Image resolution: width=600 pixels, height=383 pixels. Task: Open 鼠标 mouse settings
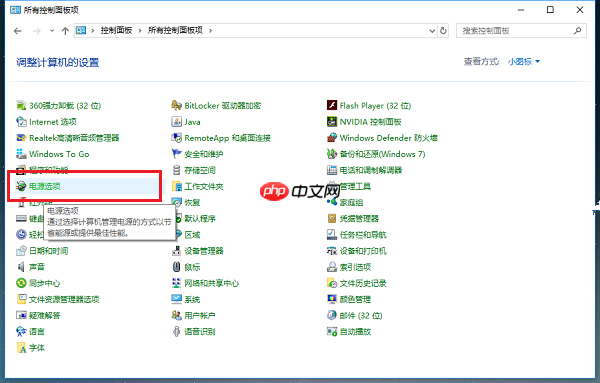coord(186,267)
